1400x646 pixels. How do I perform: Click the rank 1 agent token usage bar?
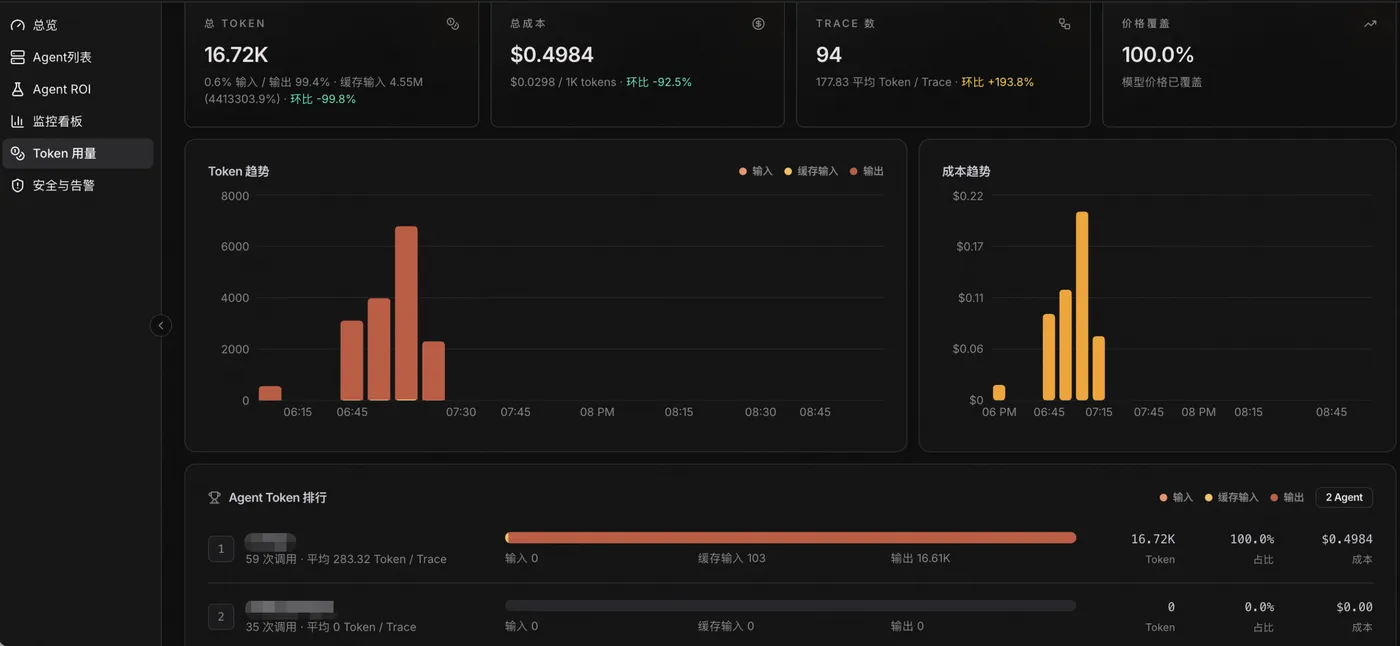click(790, 538)
